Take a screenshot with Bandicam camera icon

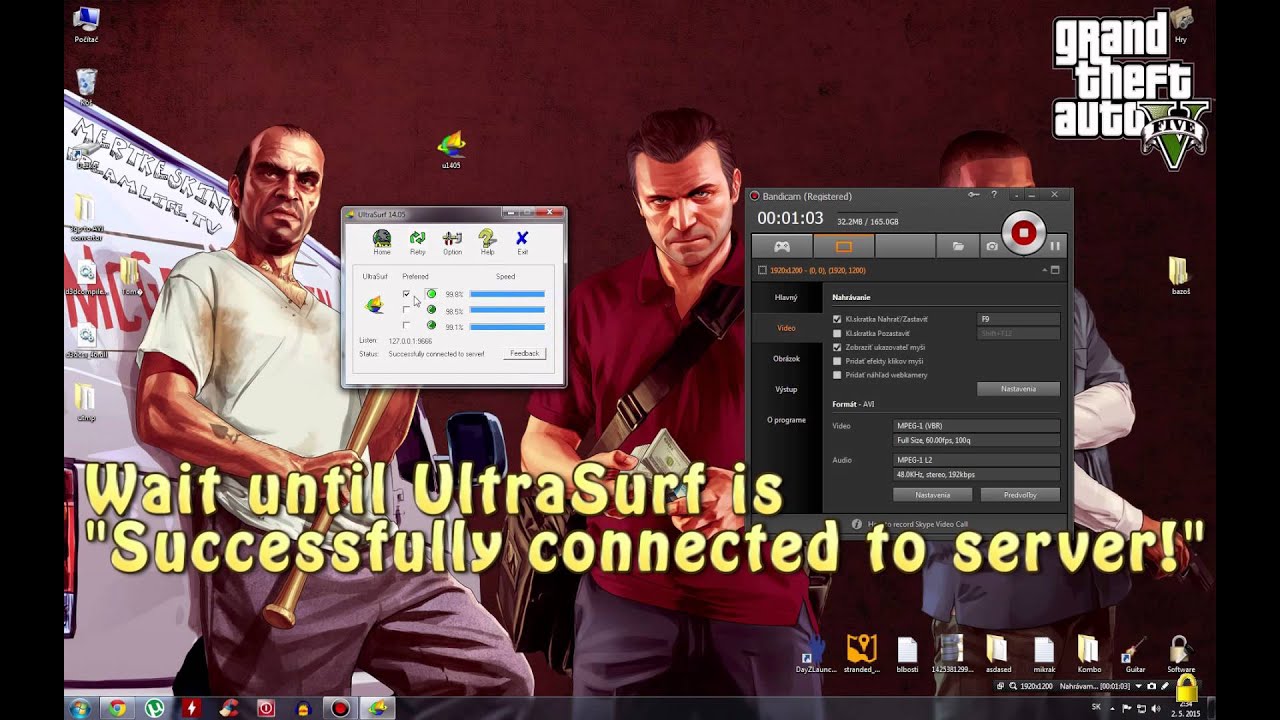[991, 246]
